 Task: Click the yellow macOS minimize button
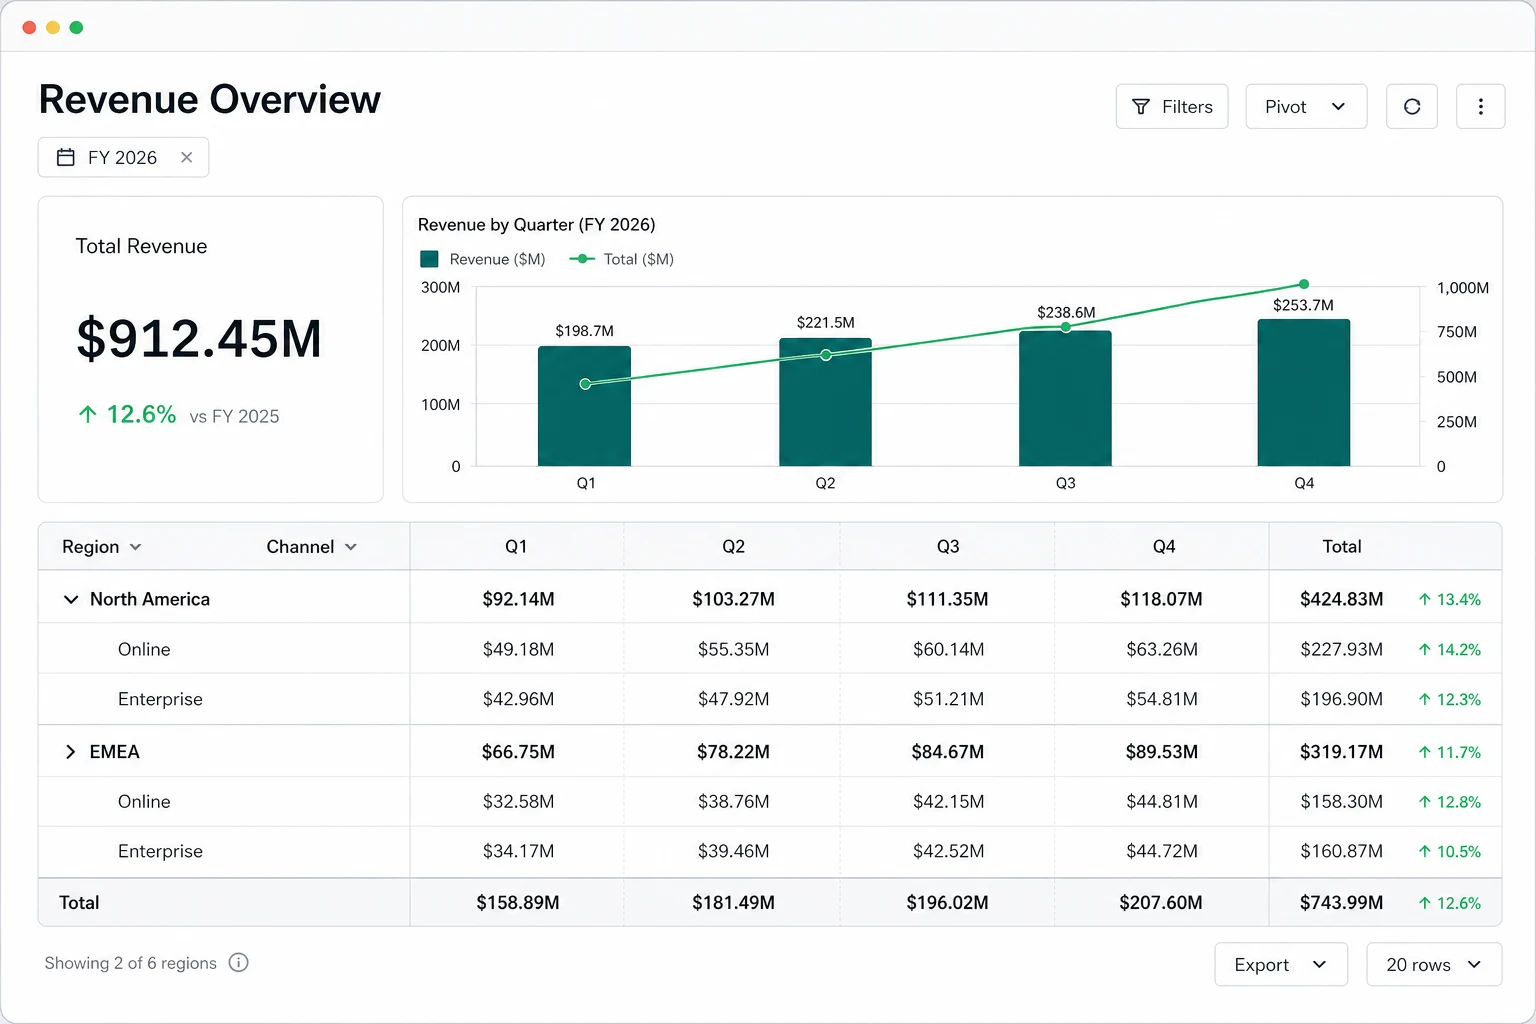pos(53,27)
